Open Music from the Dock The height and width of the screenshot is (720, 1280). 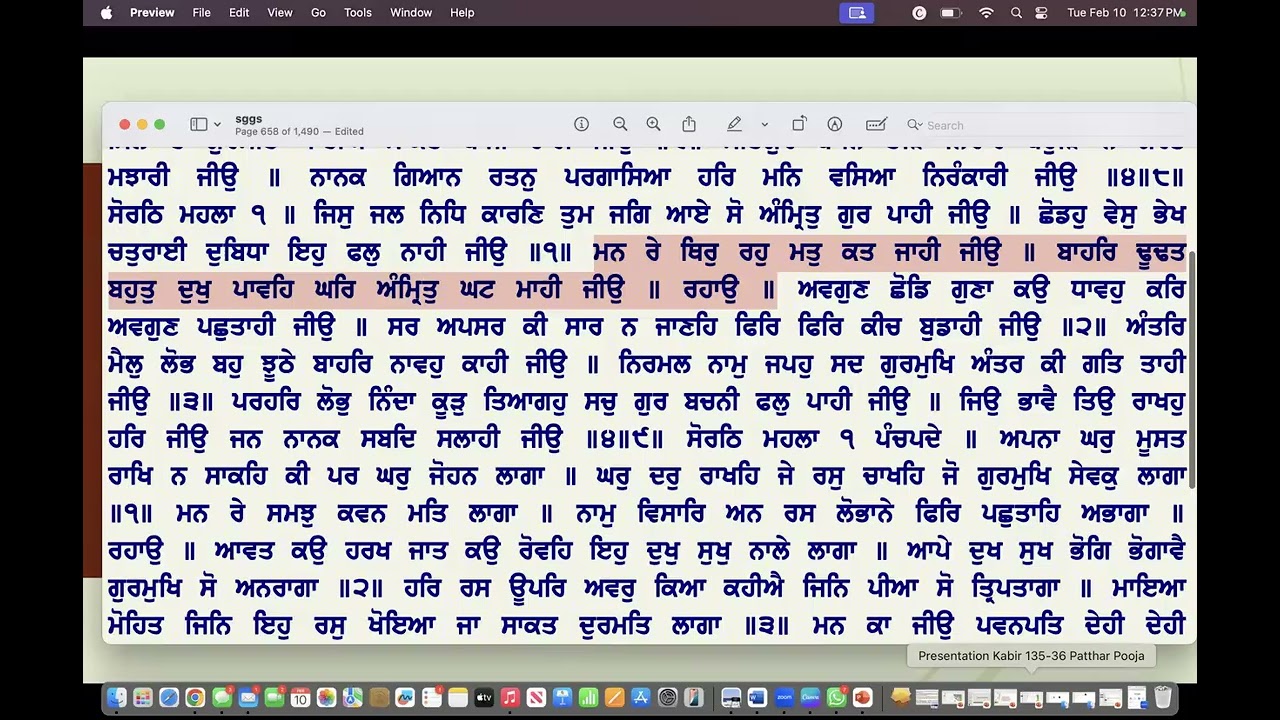coord(510,697)
